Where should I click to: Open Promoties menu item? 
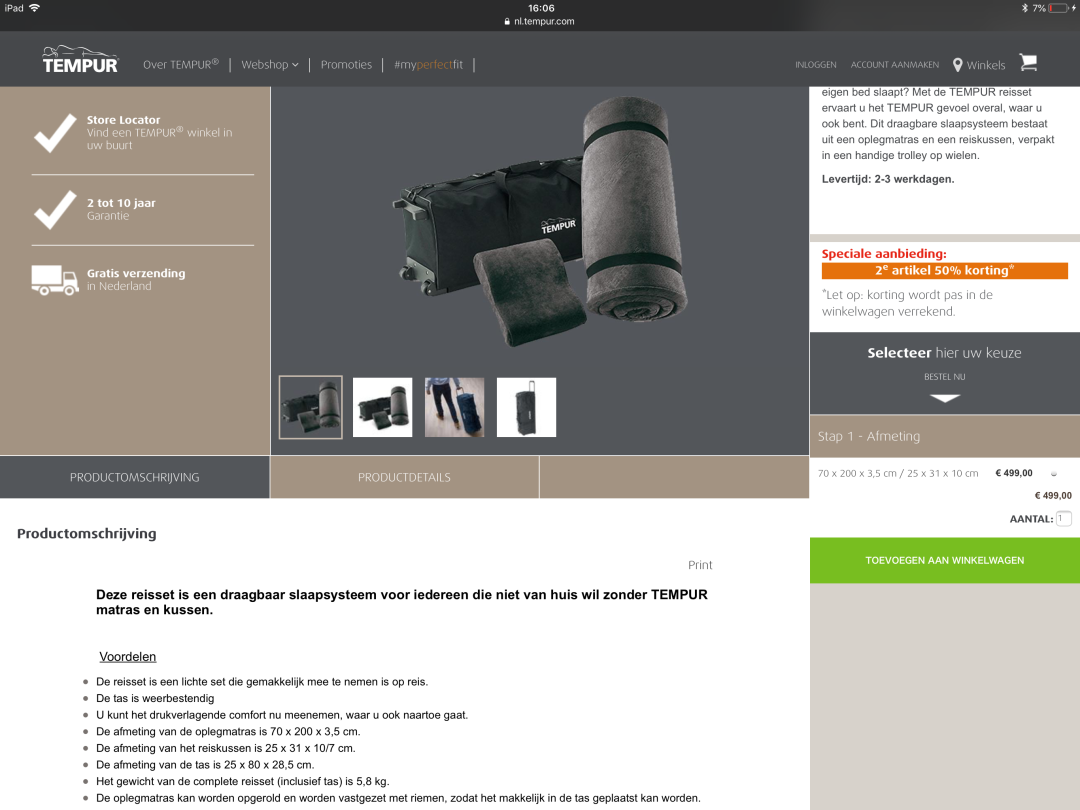346,65
